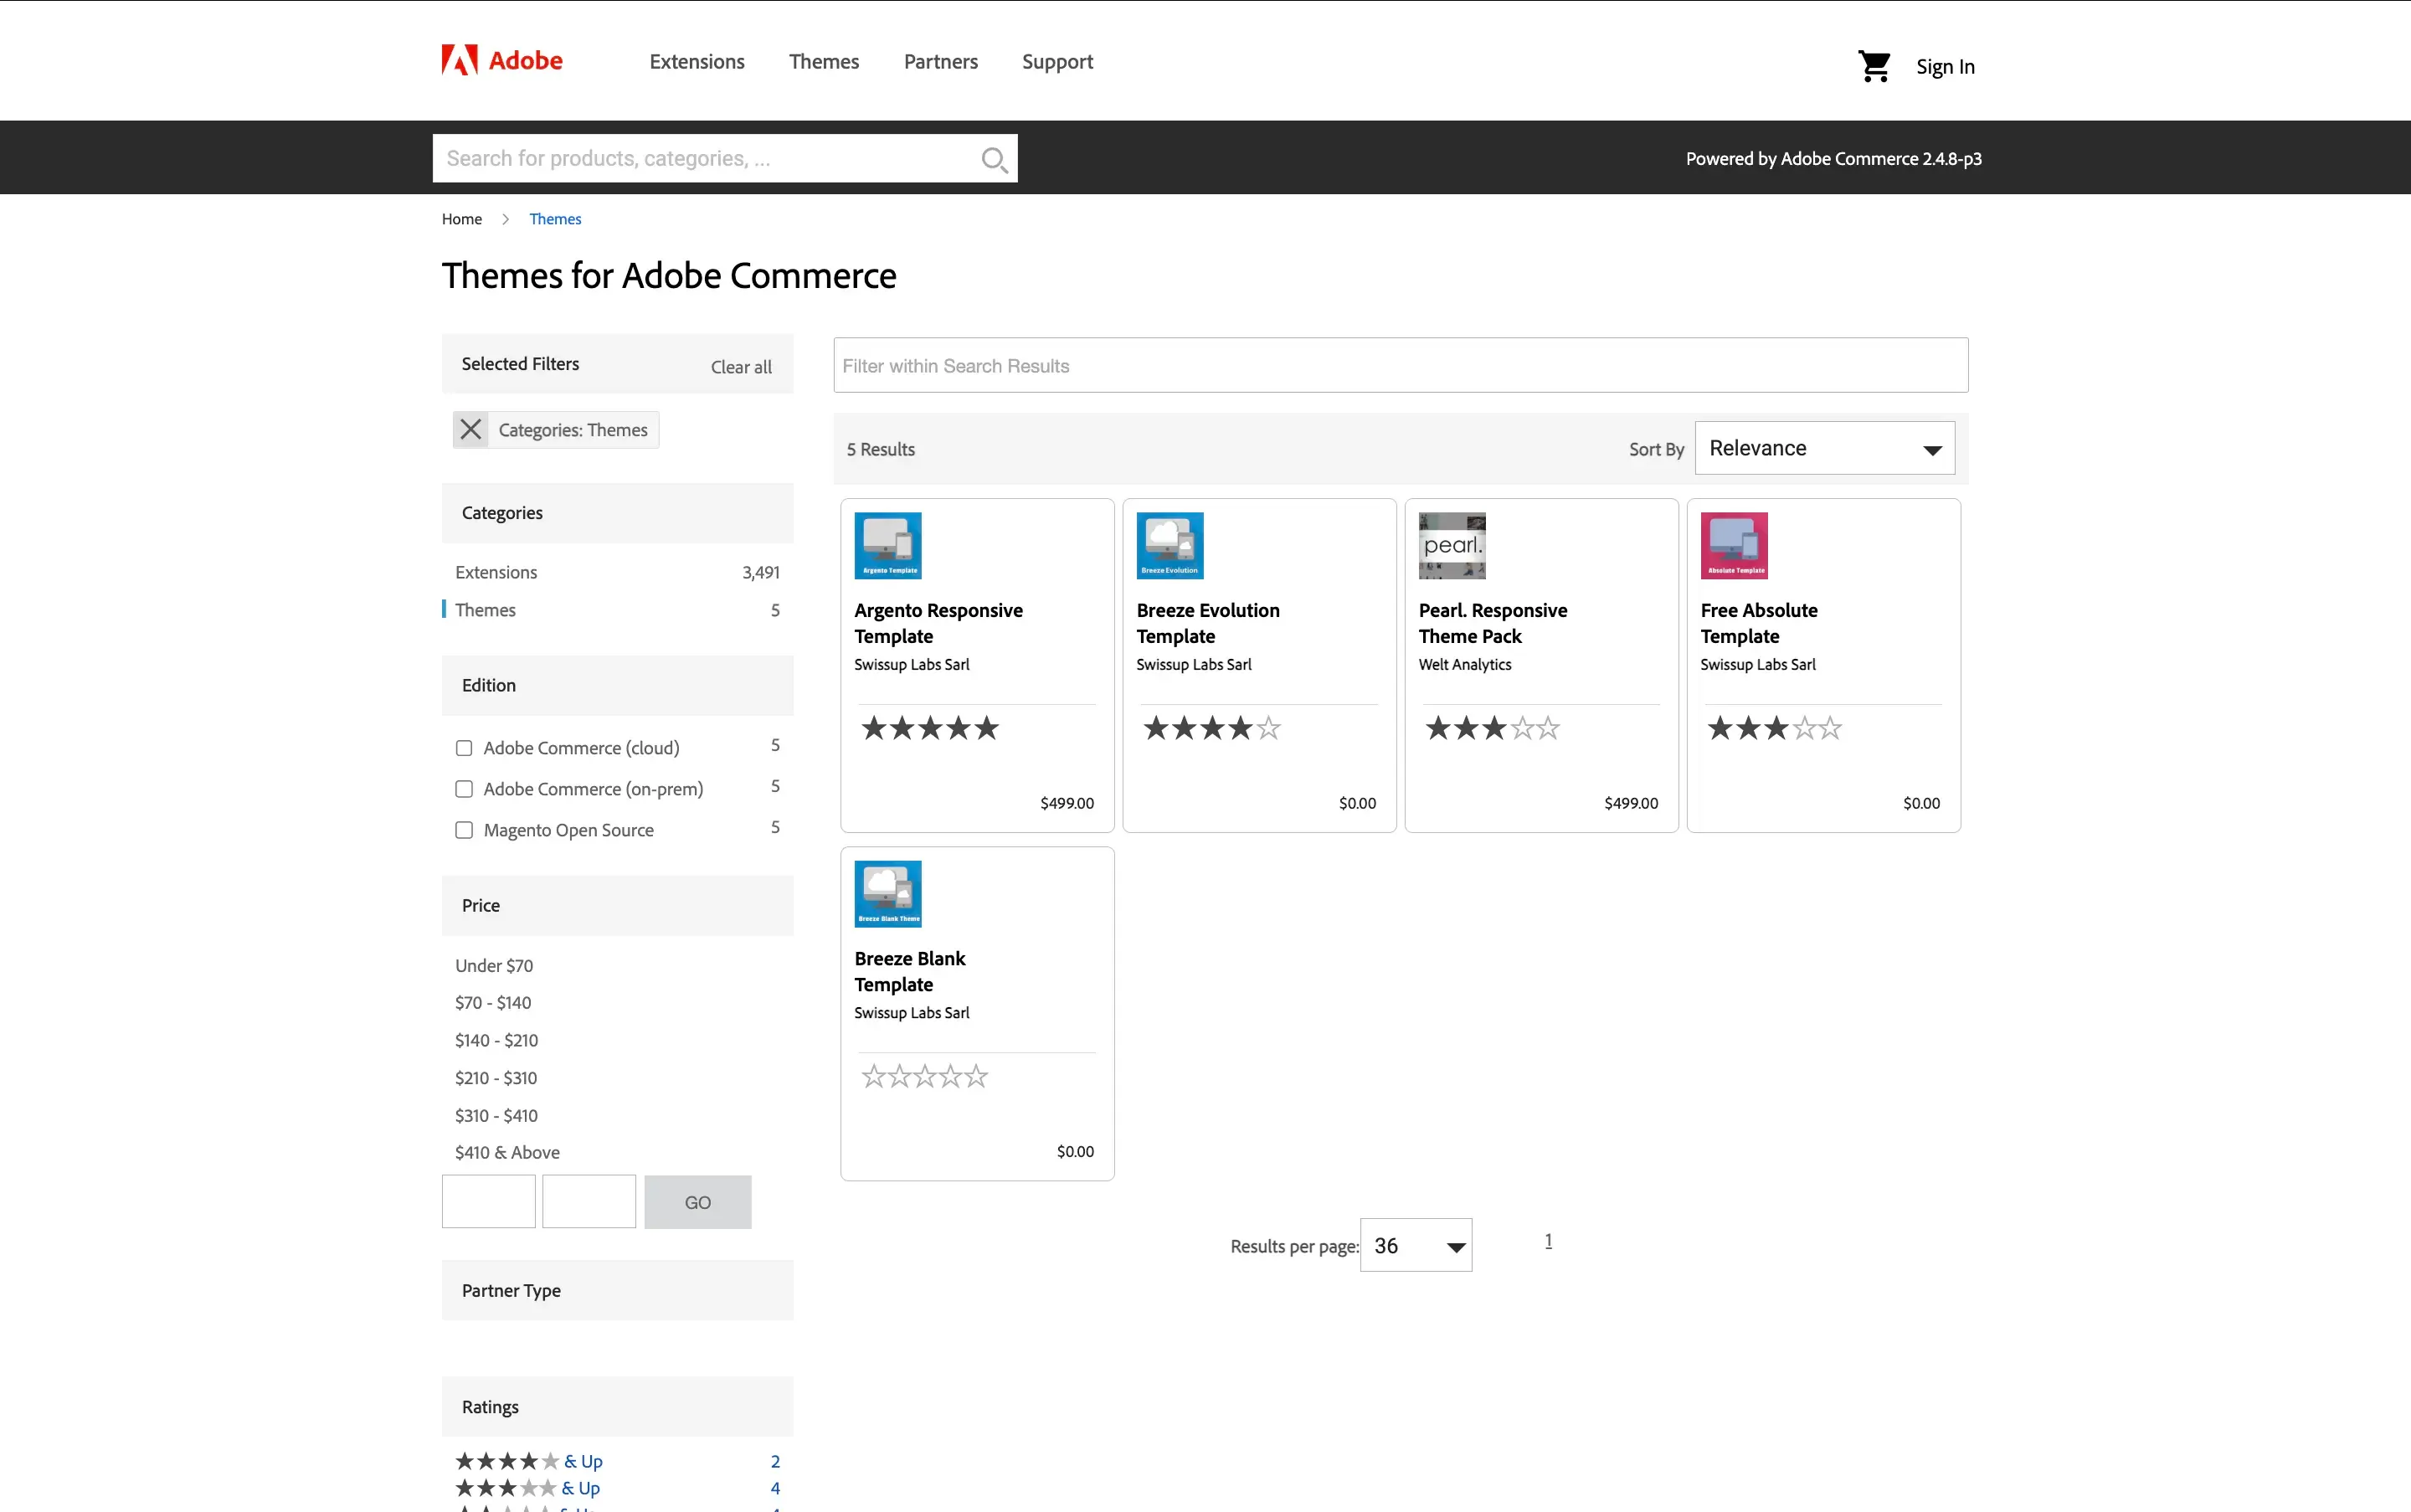Image resolution: width=2411 pixels, height=1512 pixels.
Task: Open the shopping cart
Action: (1875, 65)
